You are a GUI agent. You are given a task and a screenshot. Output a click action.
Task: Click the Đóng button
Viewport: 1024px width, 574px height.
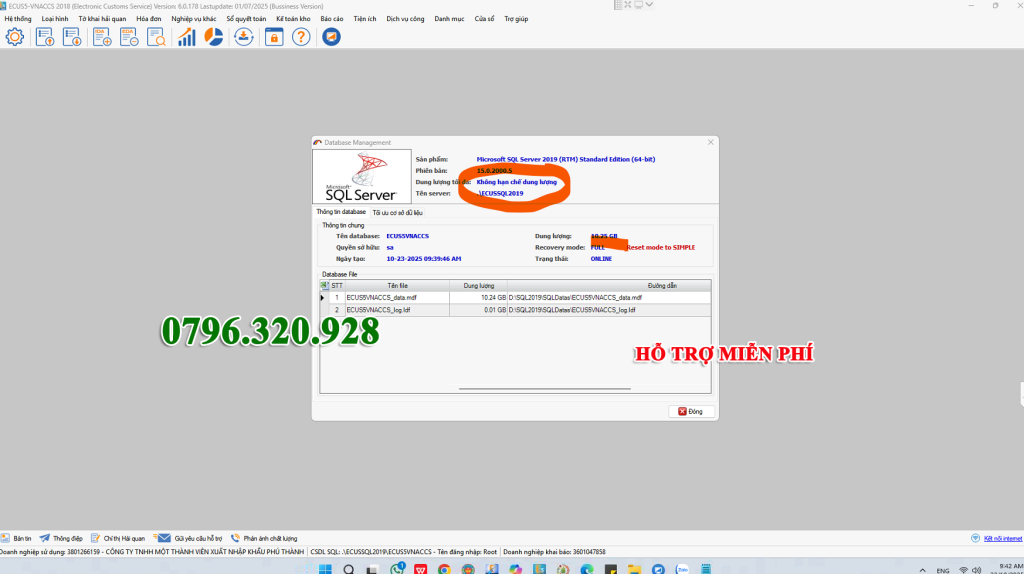pyautogui.click(x=690, y=411)
